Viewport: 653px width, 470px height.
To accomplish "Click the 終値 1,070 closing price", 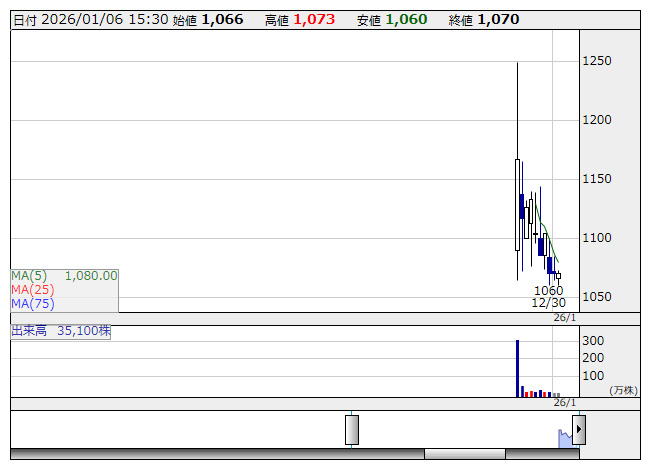I will 484,20.
